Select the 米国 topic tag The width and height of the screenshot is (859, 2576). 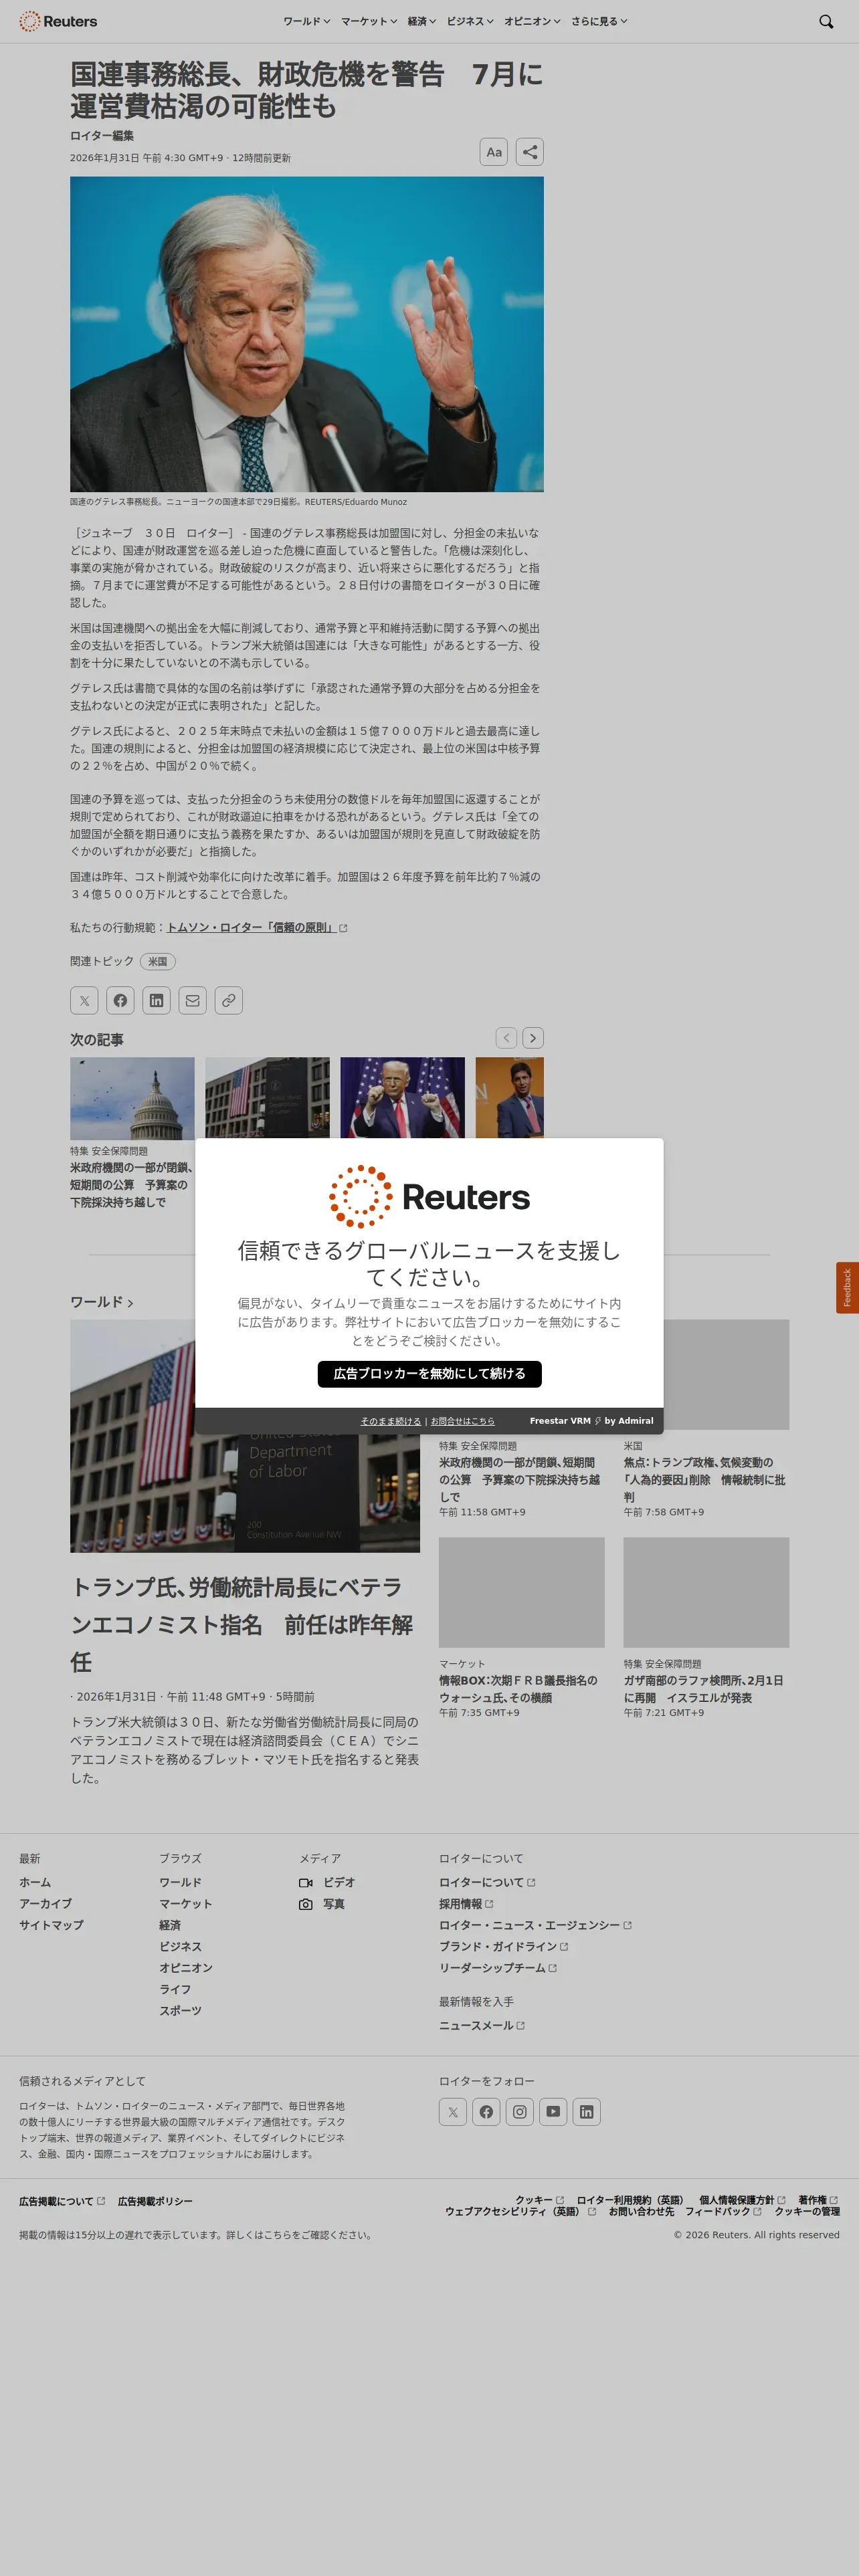[x=158, y=961]
